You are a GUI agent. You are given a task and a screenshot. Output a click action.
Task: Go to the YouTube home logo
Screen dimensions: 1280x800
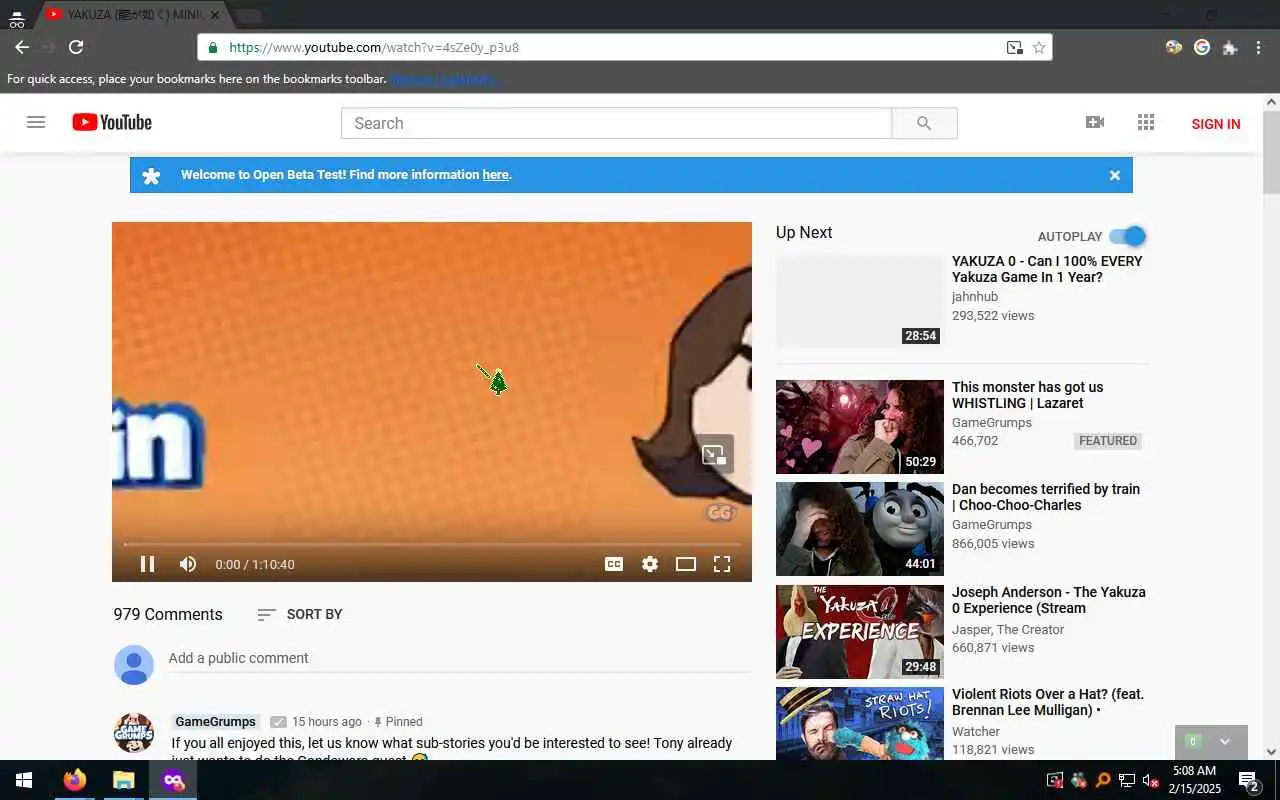pyautogui.click(x=112, y=122)
